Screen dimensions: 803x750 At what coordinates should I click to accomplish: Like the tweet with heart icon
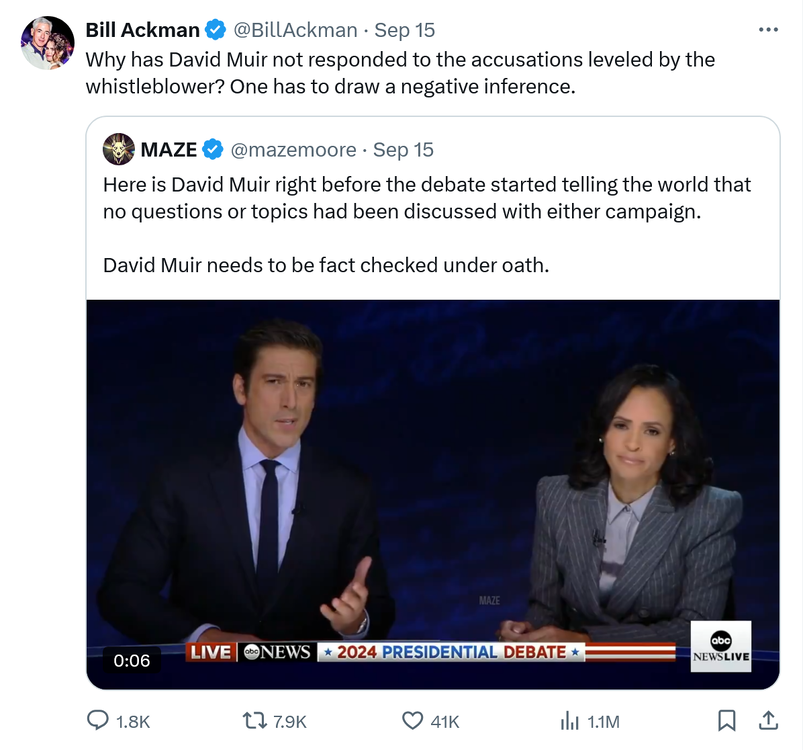[413, 720]
